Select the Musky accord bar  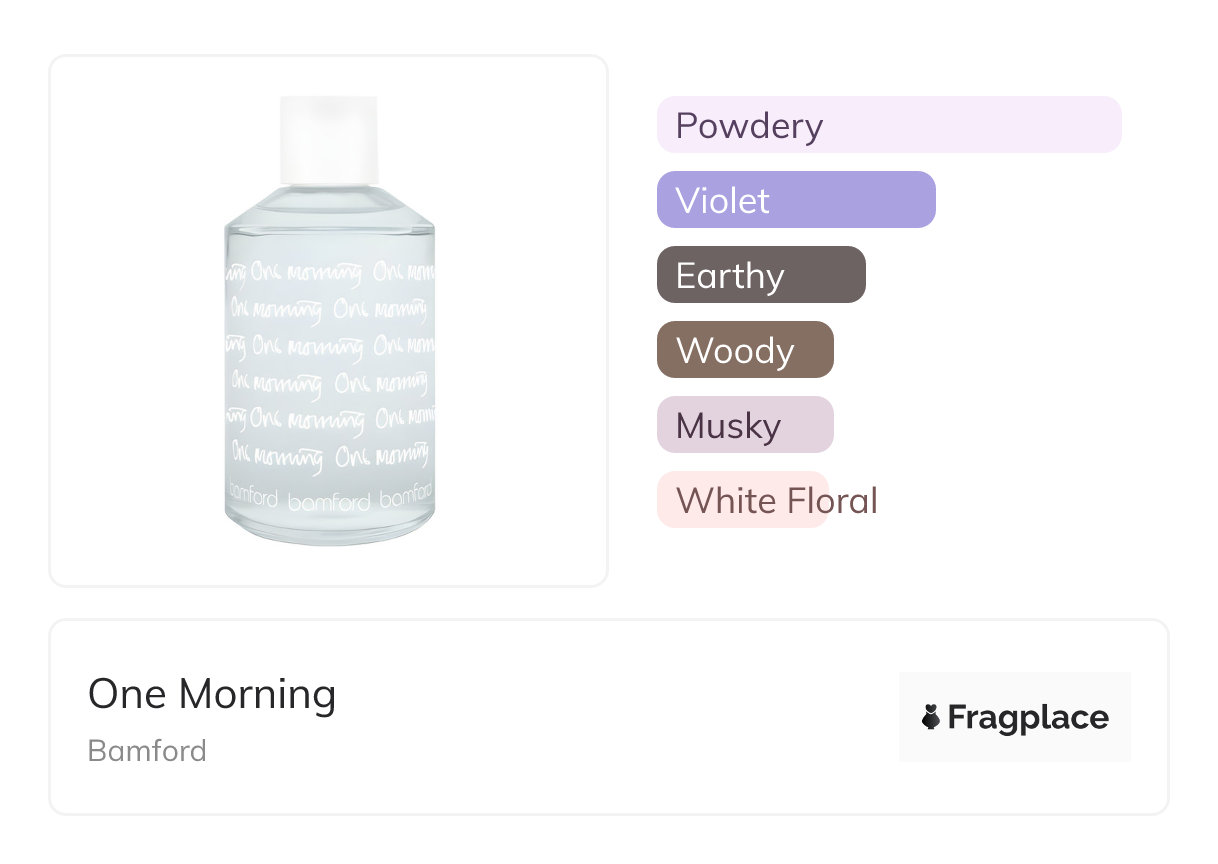744,425
